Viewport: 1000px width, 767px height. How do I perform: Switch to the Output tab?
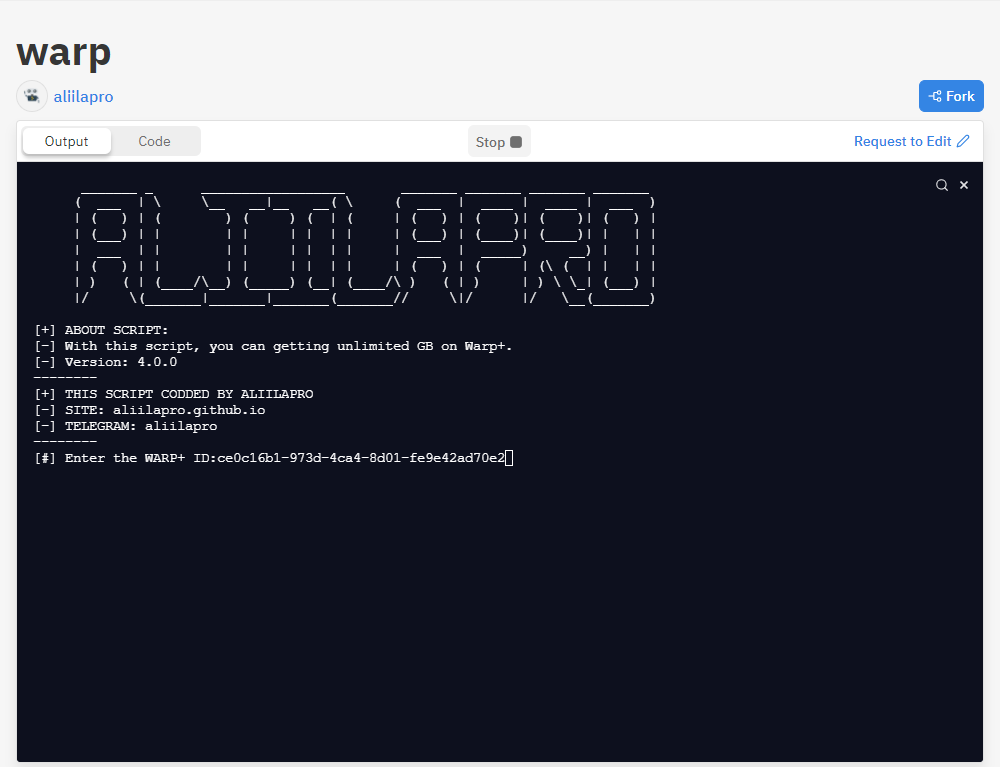click(x=66, y=142)
